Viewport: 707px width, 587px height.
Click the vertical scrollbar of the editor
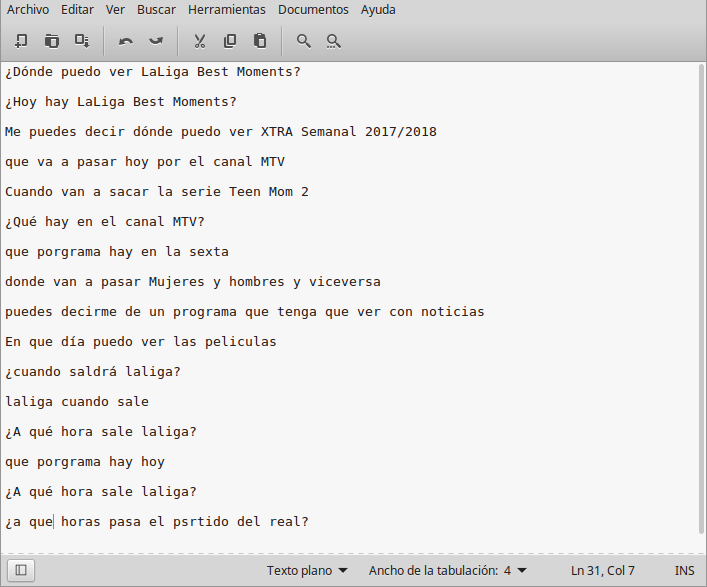[701, 298]
